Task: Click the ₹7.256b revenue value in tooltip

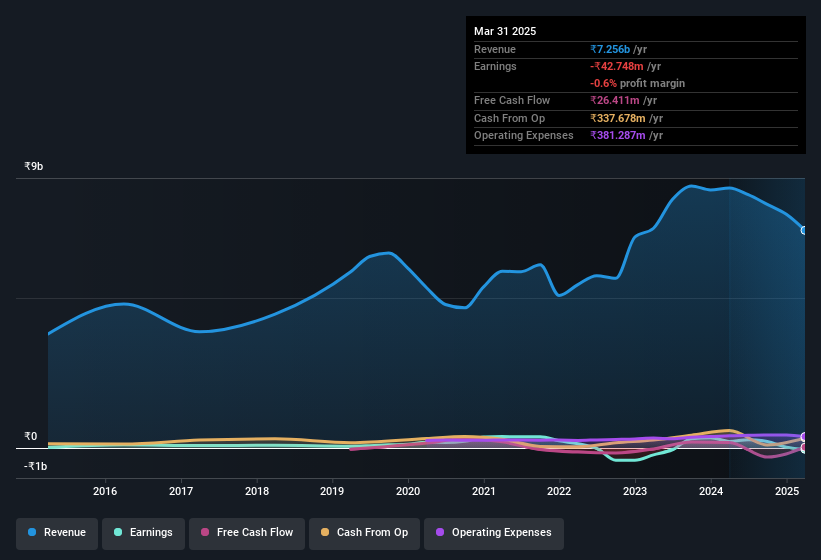Action: pyautogui.click(x=610, y=49)
